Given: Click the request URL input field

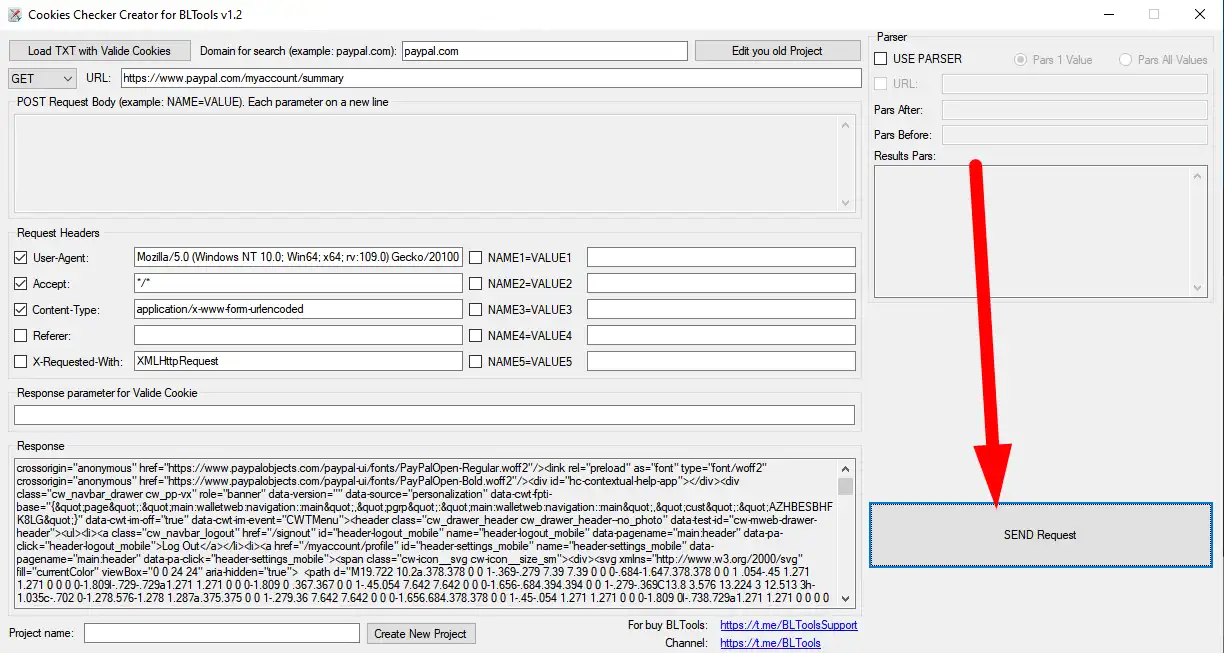Looking at the screenshot, I should point(491,78).
